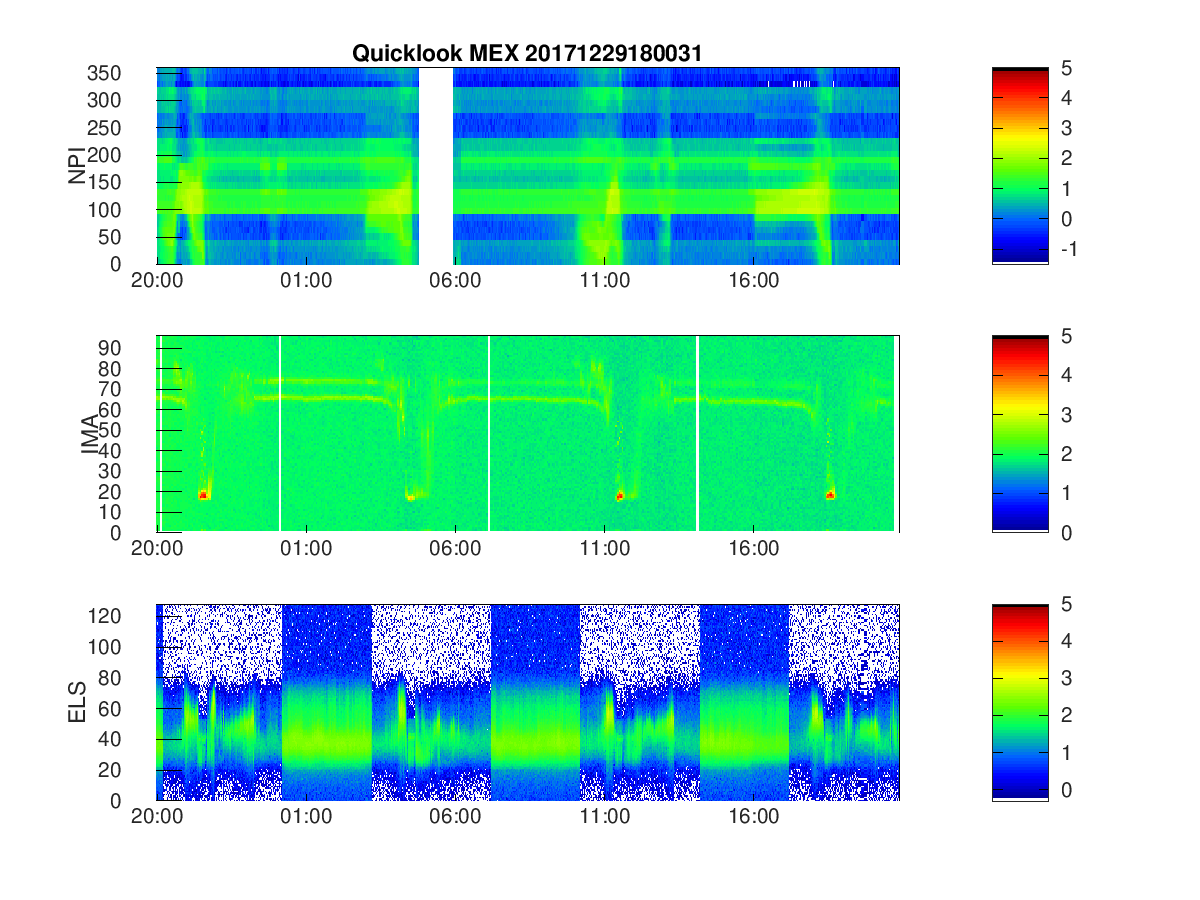Click inside the NPI spectrogram plot
The width and height of the screenshot is (1200, 900).
pyautogui.click(x=528, y=166)
